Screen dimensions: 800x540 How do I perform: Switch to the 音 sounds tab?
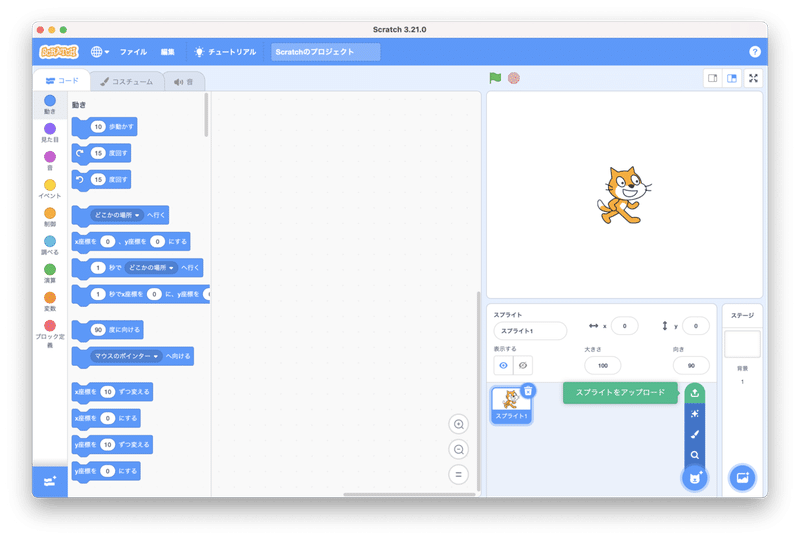click(184, 82)
